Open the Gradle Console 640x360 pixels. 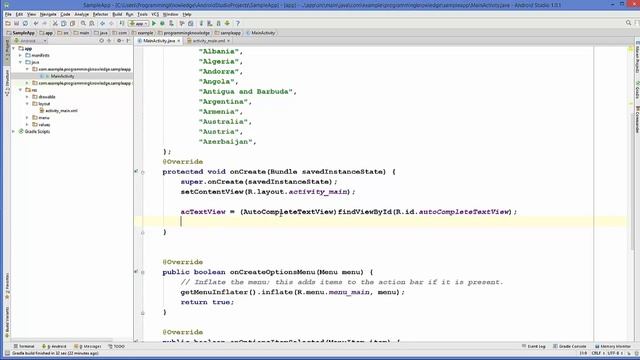pyautogui.click(x=569, y=347)
